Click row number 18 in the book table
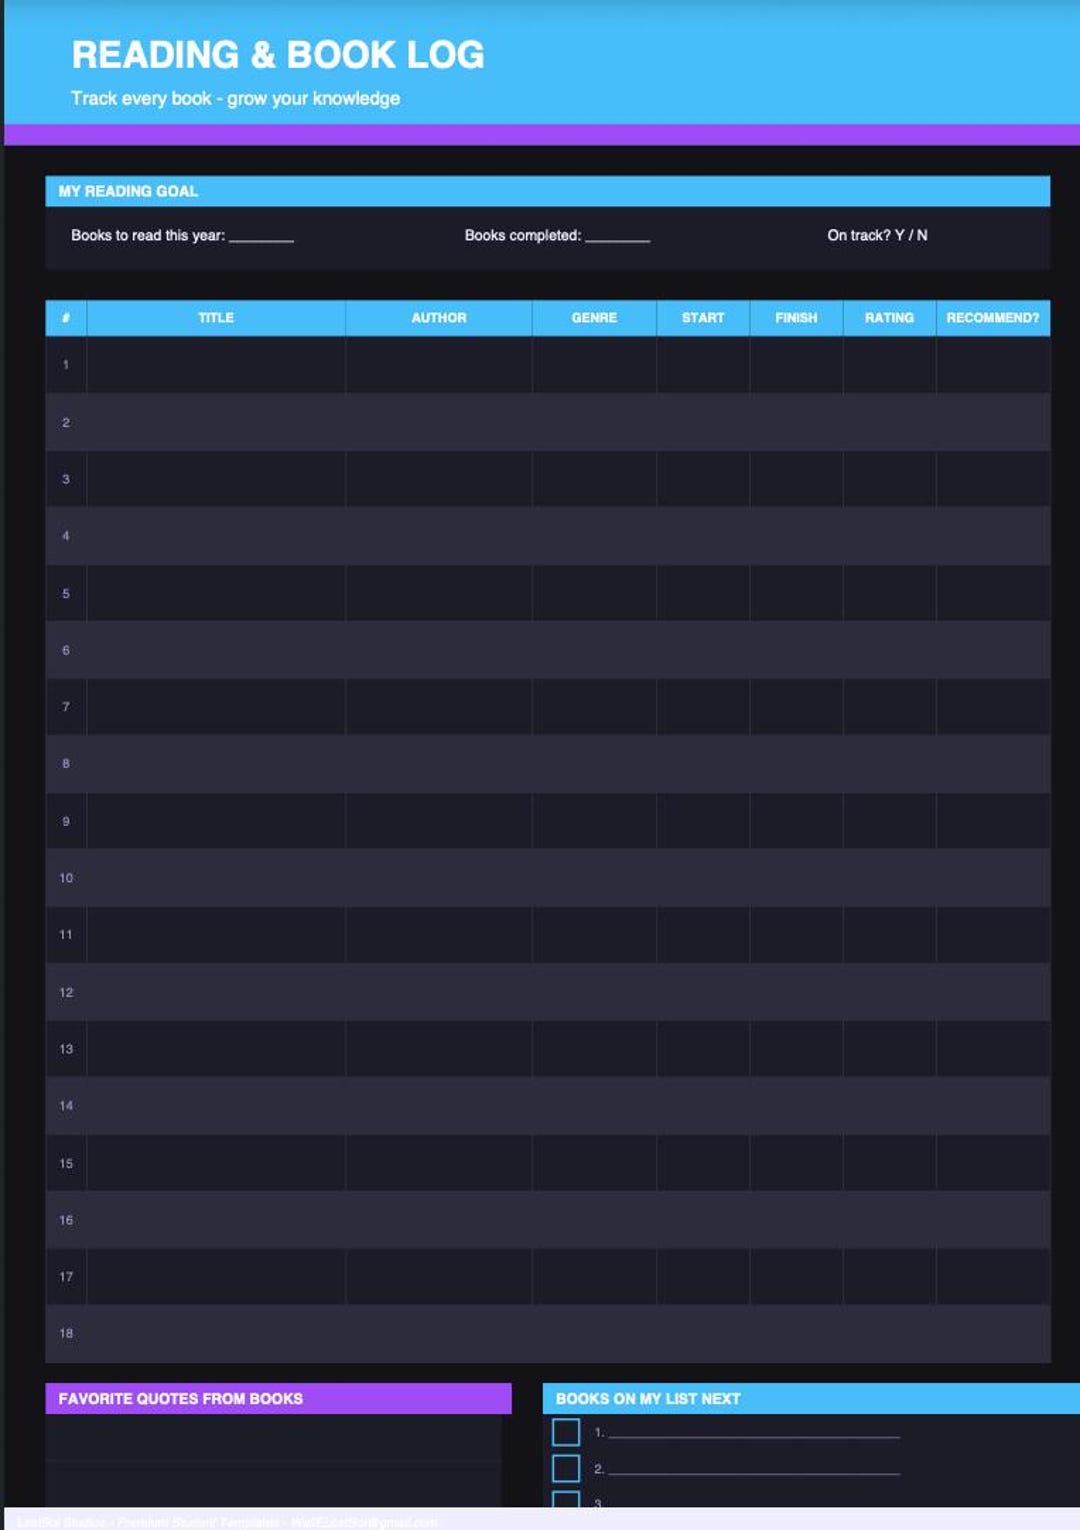 point(66,1333)
